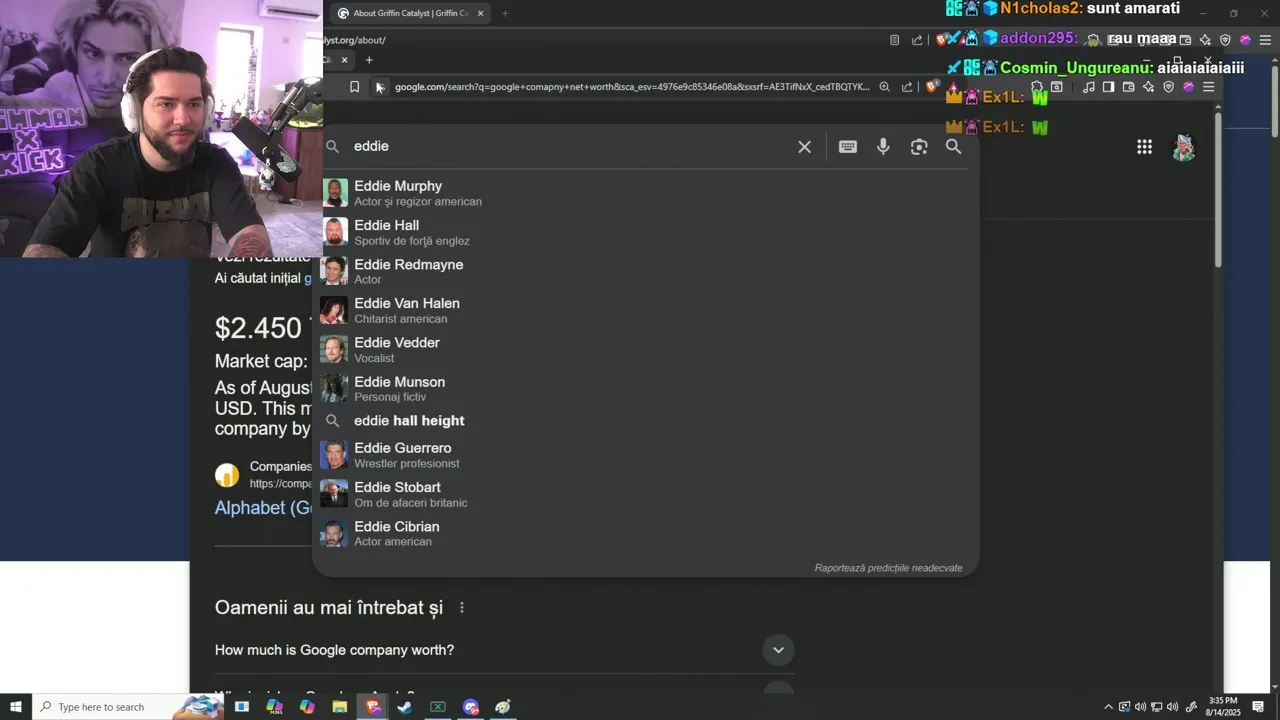The height and width of the screenshot is (720, 1280).
Task: Open the clock showing 3:35 PM
Action: tap(1222, 707)
